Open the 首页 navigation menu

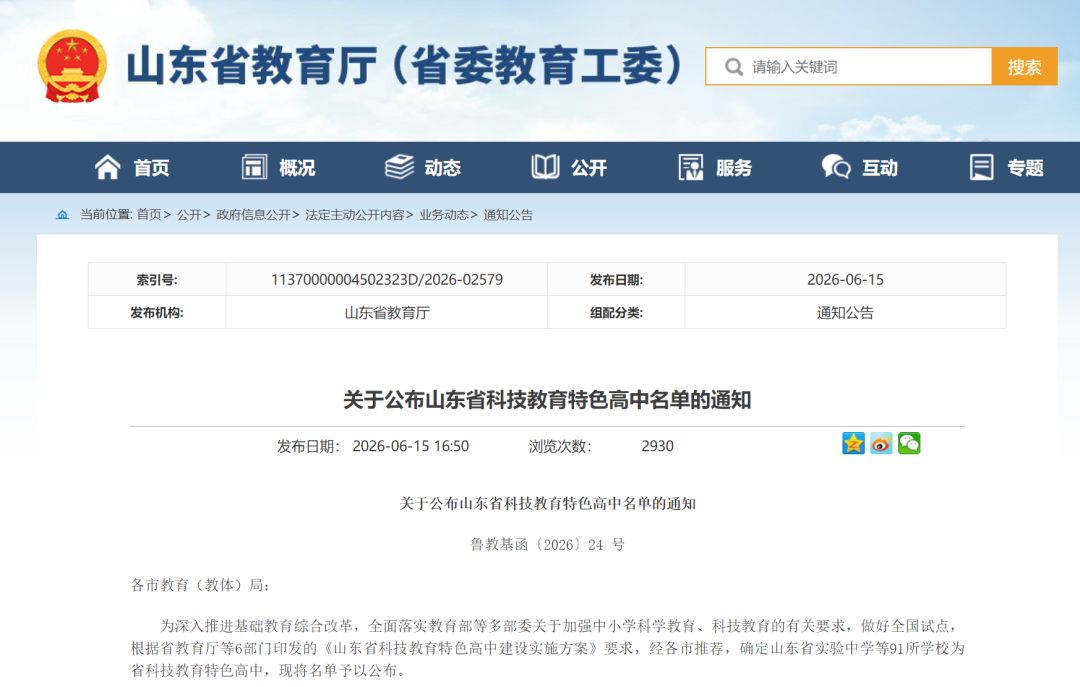(151, 167)
